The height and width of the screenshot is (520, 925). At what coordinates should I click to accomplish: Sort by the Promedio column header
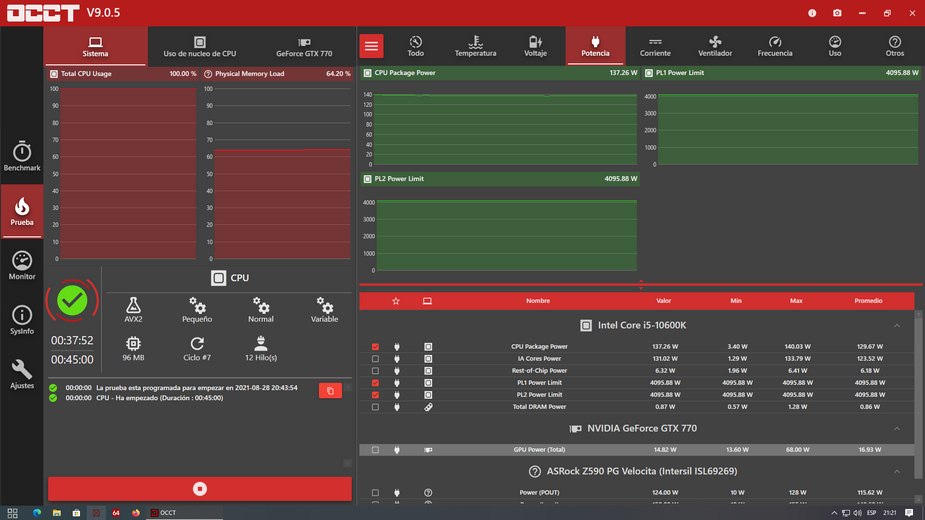click(x=868, y=301)
